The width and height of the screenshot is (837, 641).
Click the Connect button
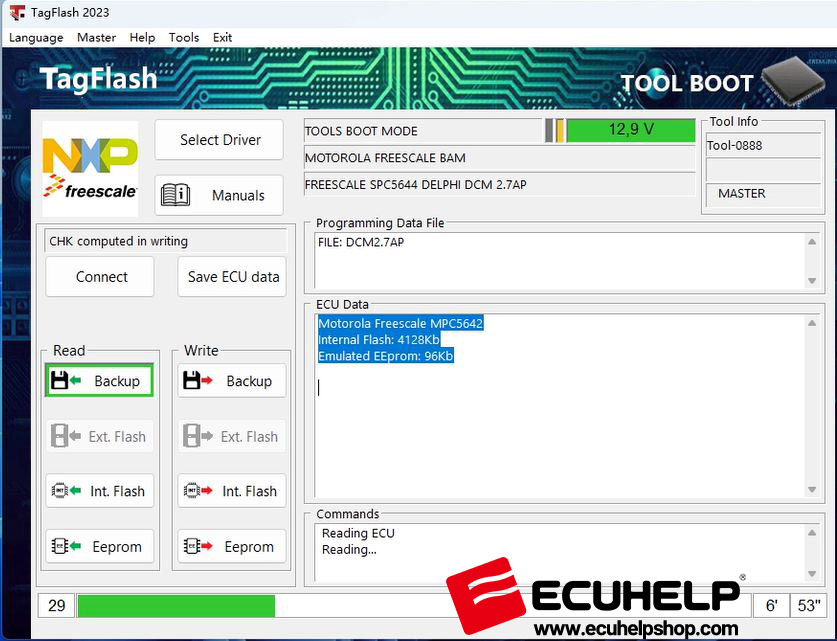click(x=100, y=276)
